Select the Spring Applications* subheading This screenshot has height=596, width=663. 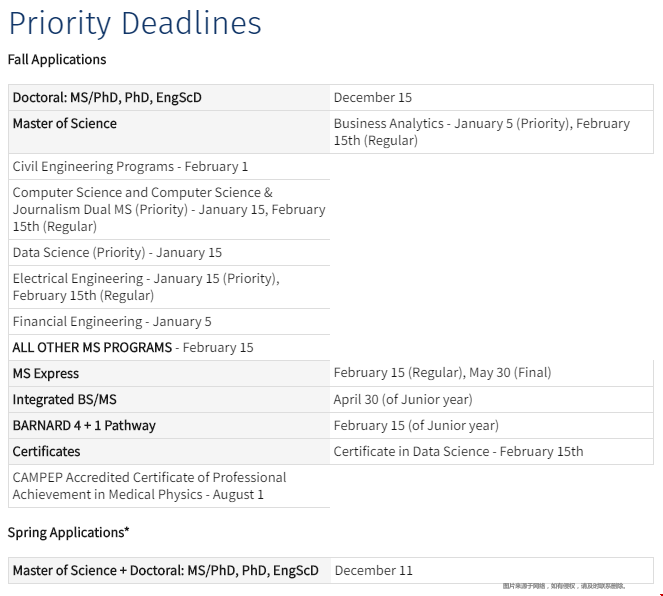click(x=68, y=533)
